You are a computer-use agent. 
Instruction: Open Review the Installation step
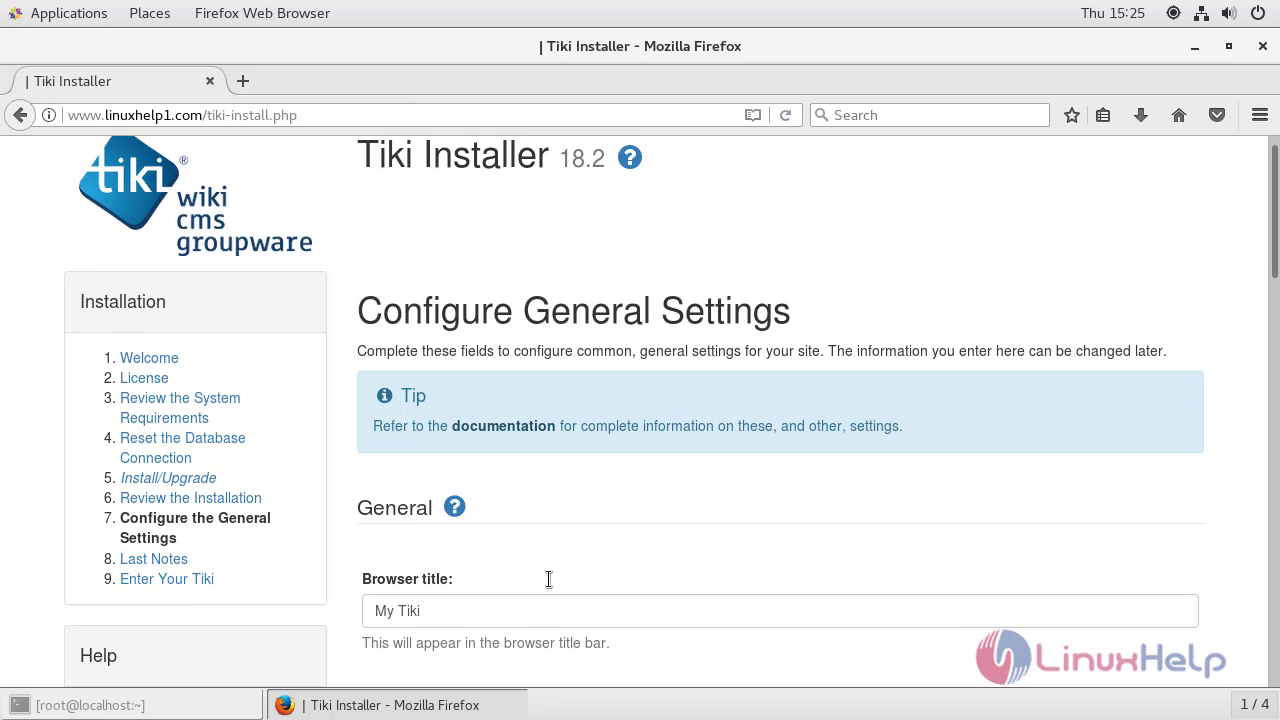click(191, 498)
